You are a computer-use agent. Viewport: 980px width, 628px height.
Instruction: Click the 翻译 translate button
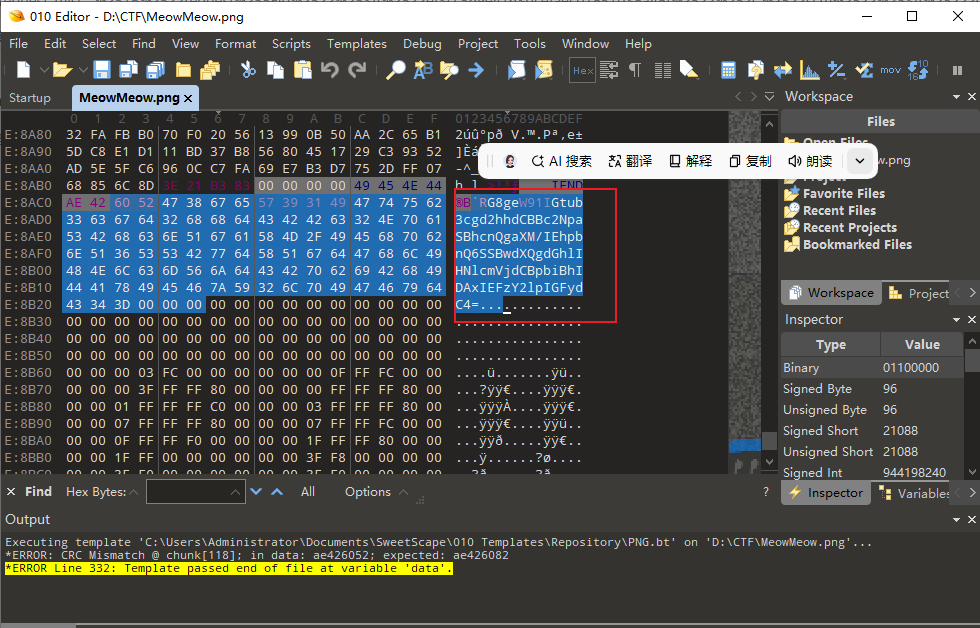(630, 161)
